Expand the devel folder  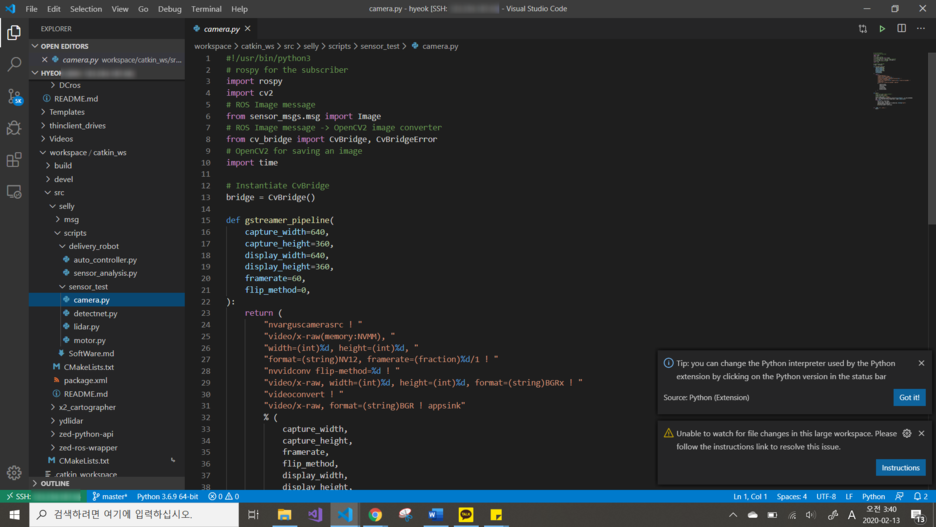coord(63,179)
